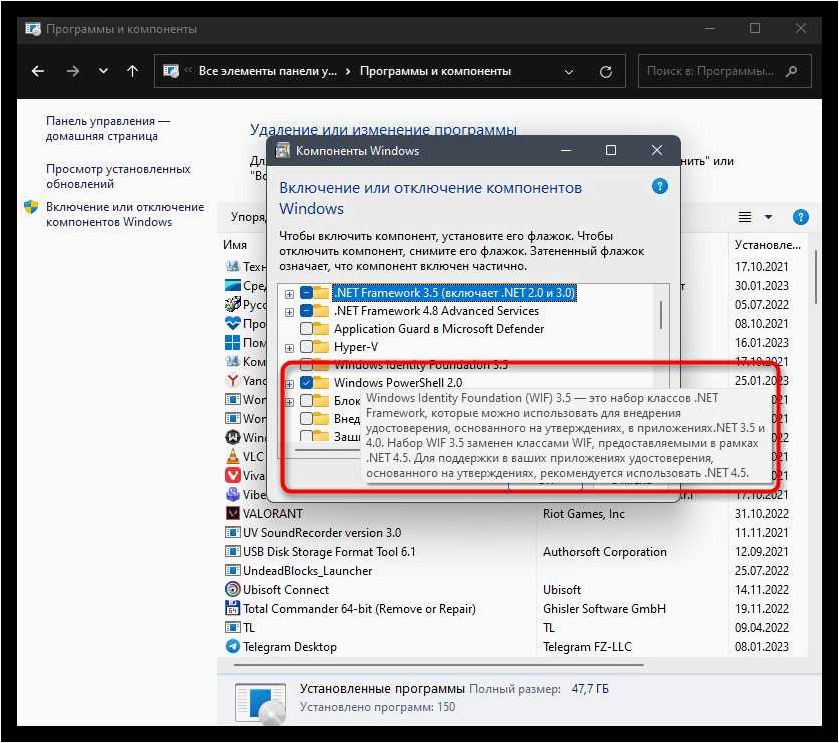Click shield icon beside Windows components link
Image resolution: width=839 pixels, height=743 pixels.
click(31, 207)
